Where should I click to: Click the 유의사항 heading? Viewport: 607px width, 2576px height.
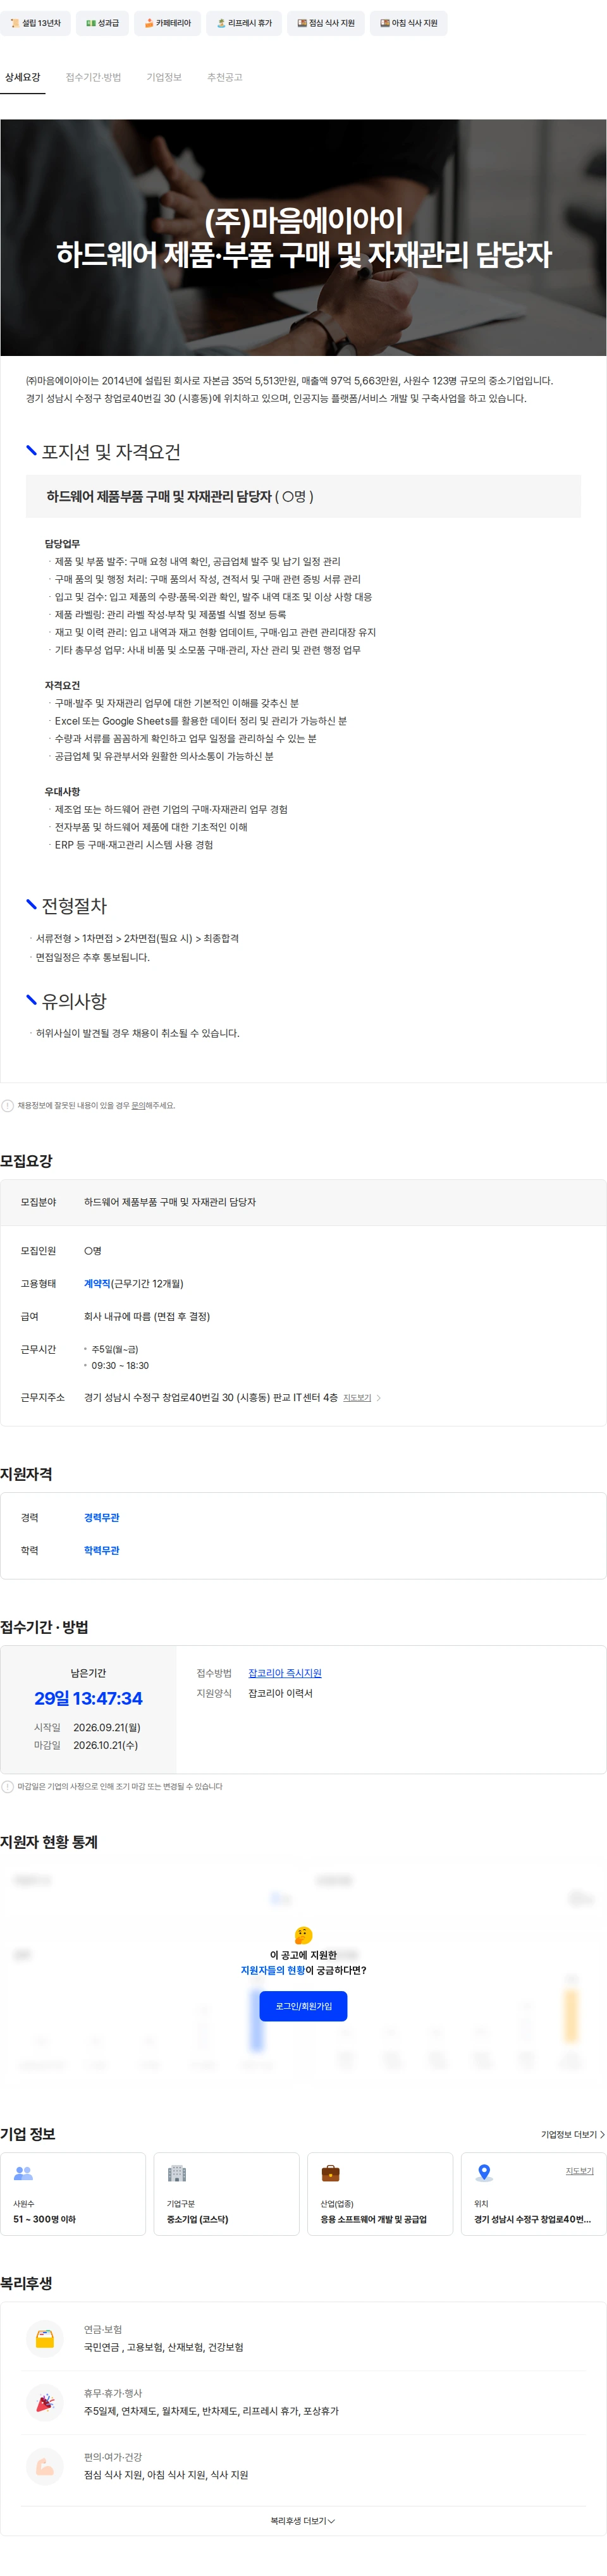pyautogui.click(x=74, y=1001)
